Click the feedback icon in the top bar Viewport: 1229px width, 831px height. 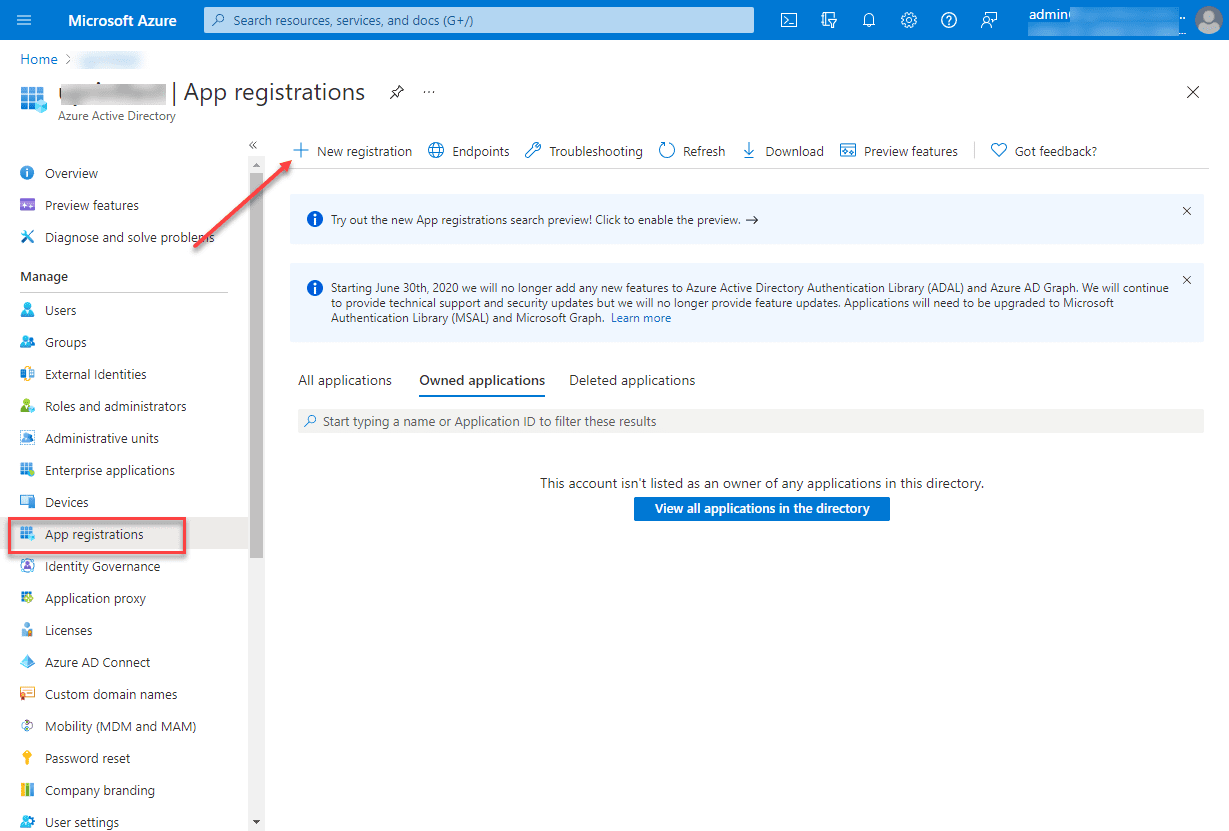coord(989,20)
